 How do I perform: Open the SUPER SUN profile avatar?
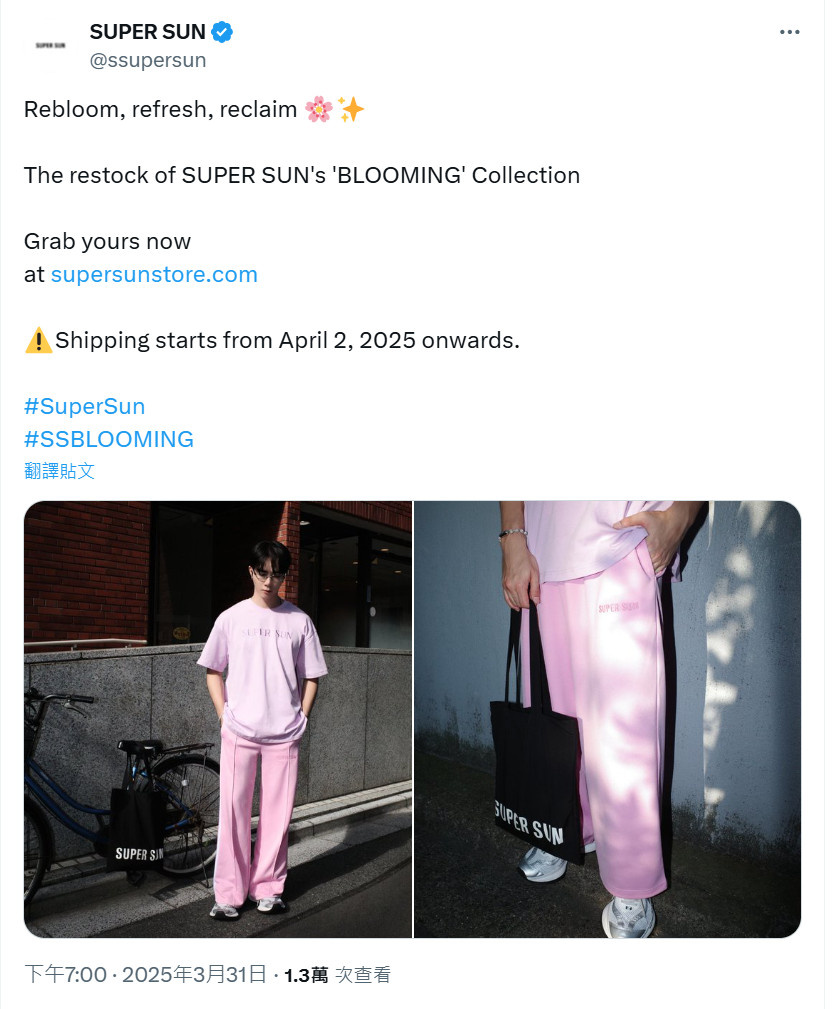50,46
